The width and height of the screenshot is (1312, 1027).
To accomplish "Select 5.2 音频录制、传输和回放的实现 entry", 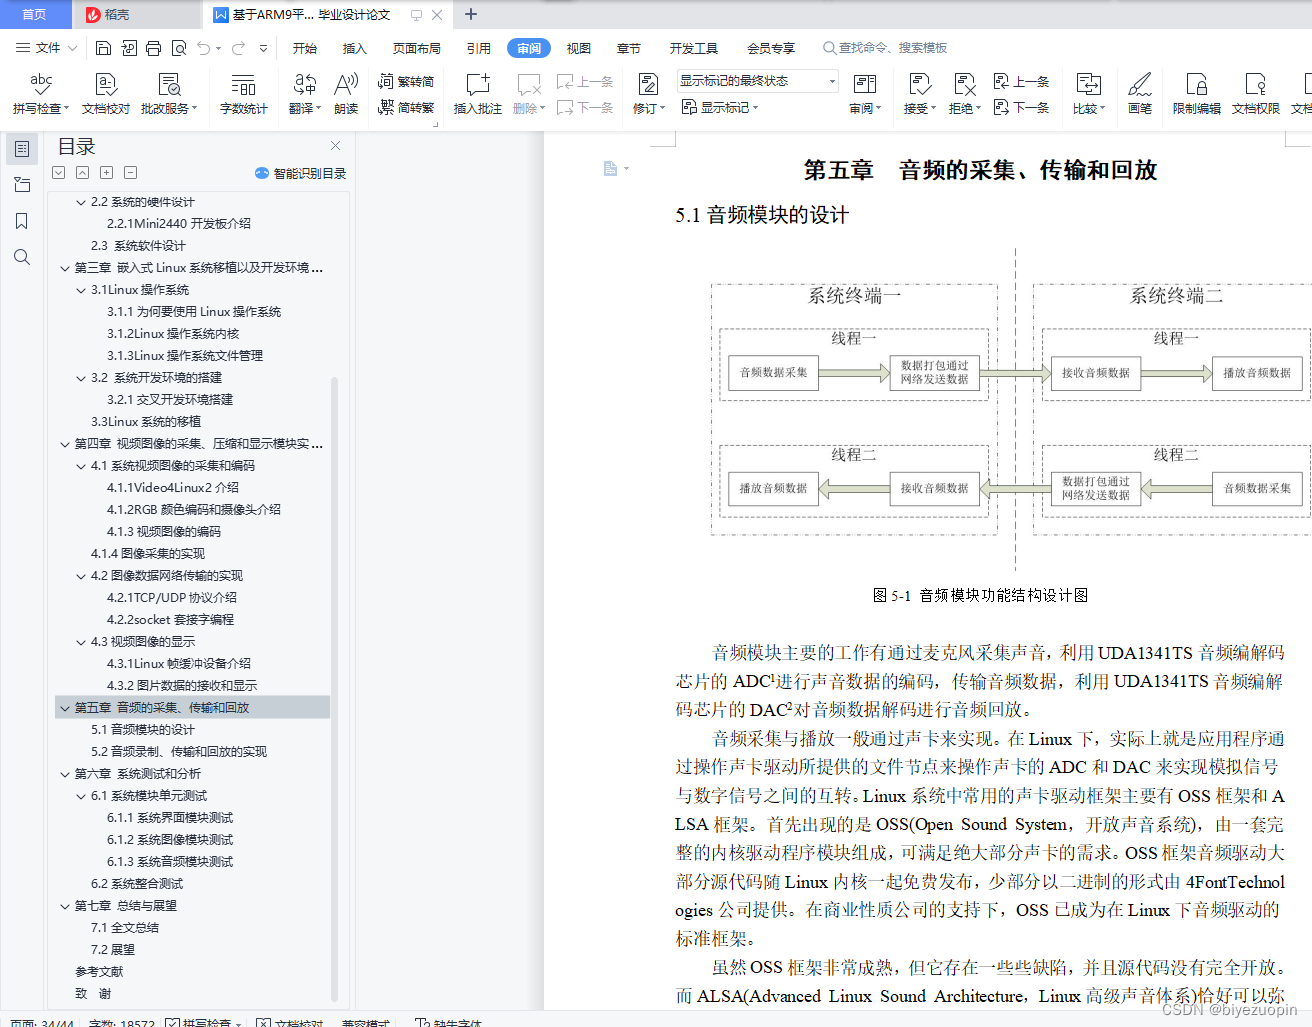I will (179, 752).
